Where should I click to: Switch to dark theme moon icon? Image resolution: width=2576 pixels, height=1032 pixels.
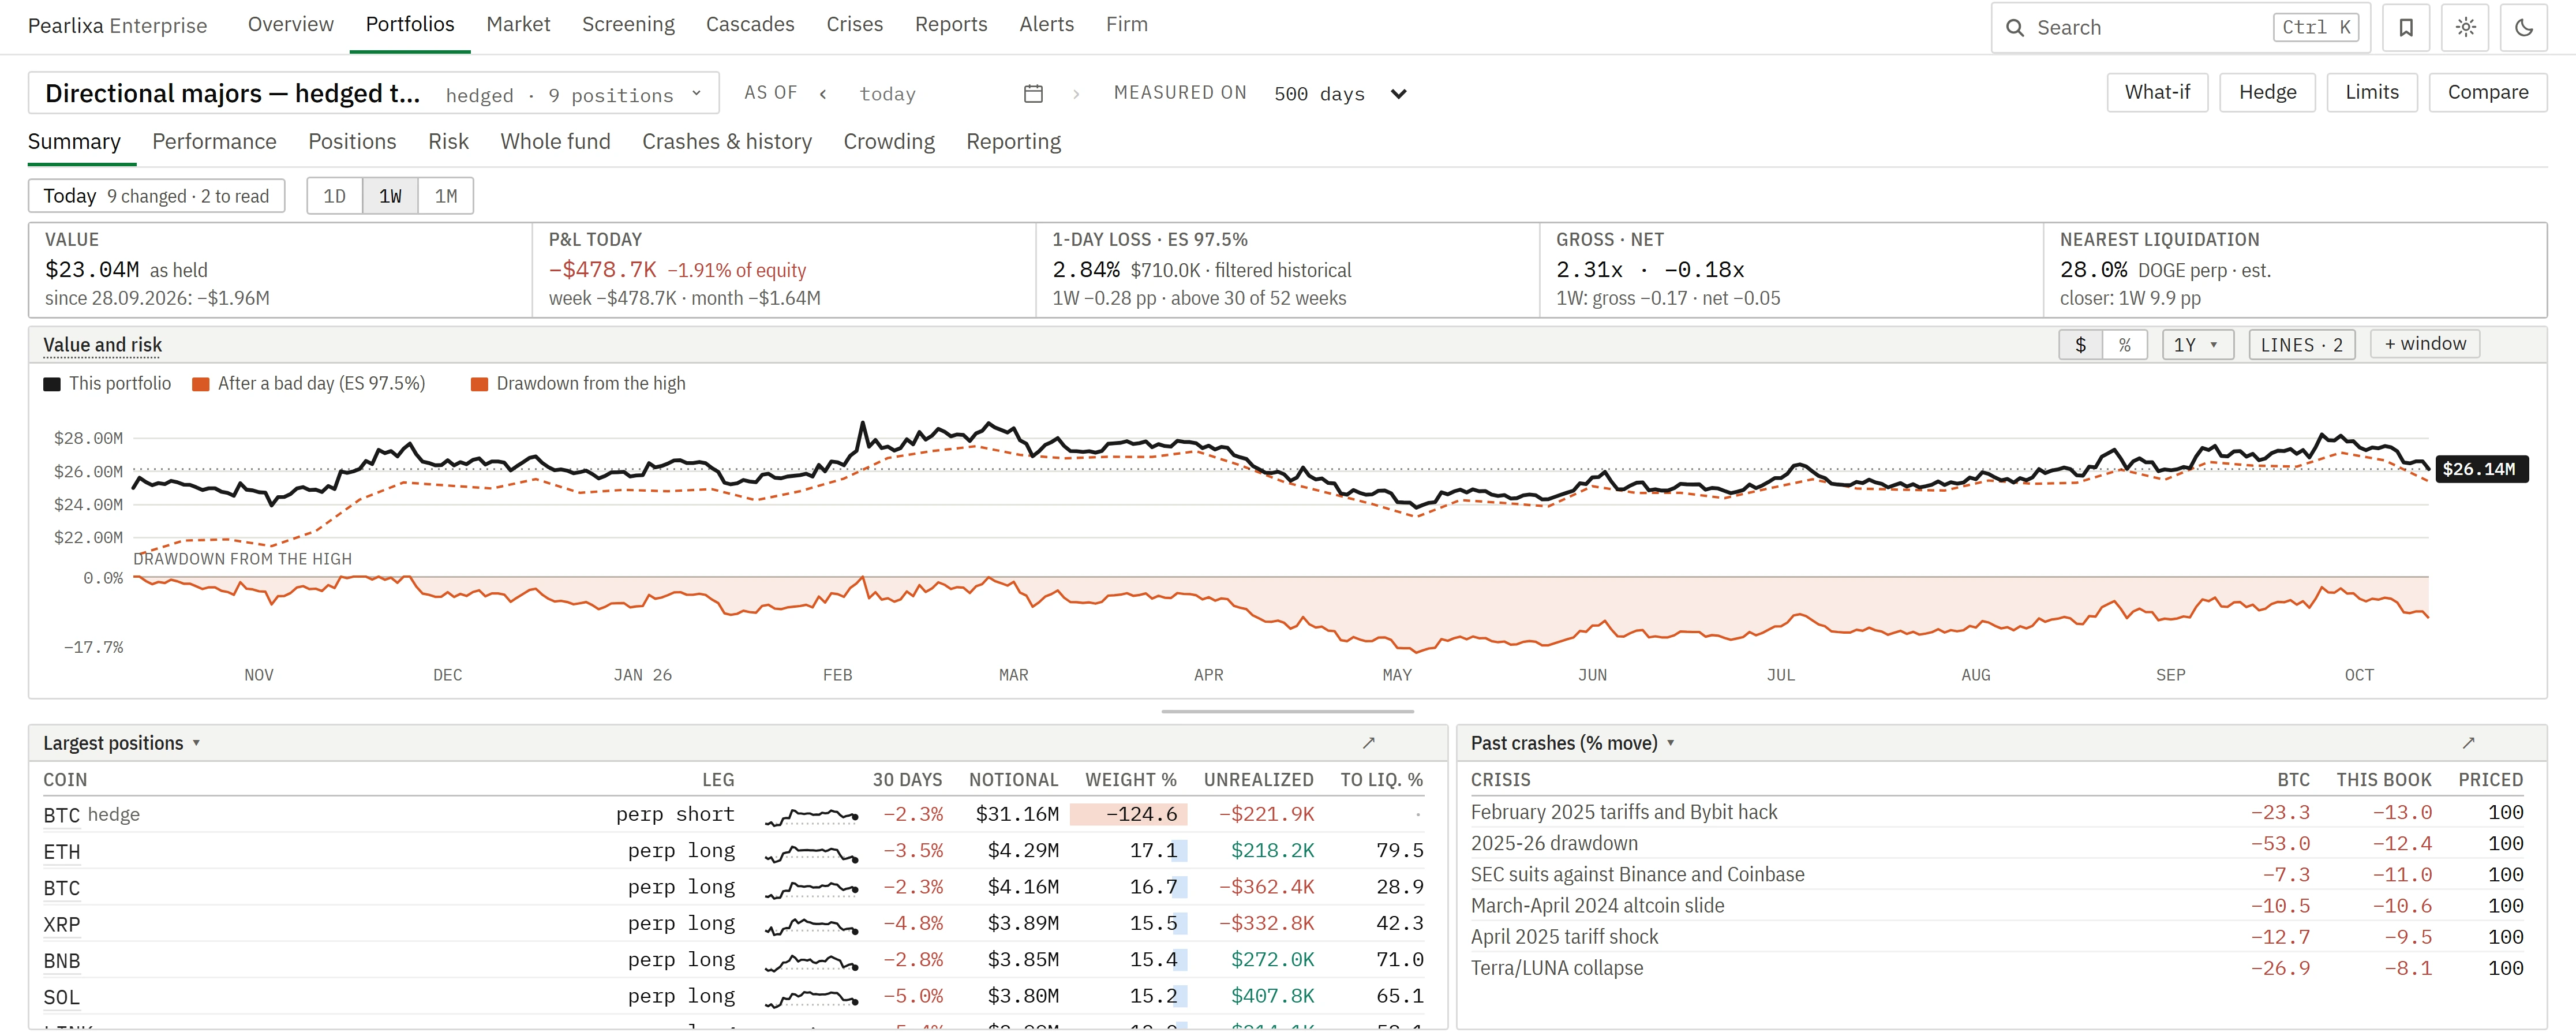pyautogui.click(x=2524, y=28)
